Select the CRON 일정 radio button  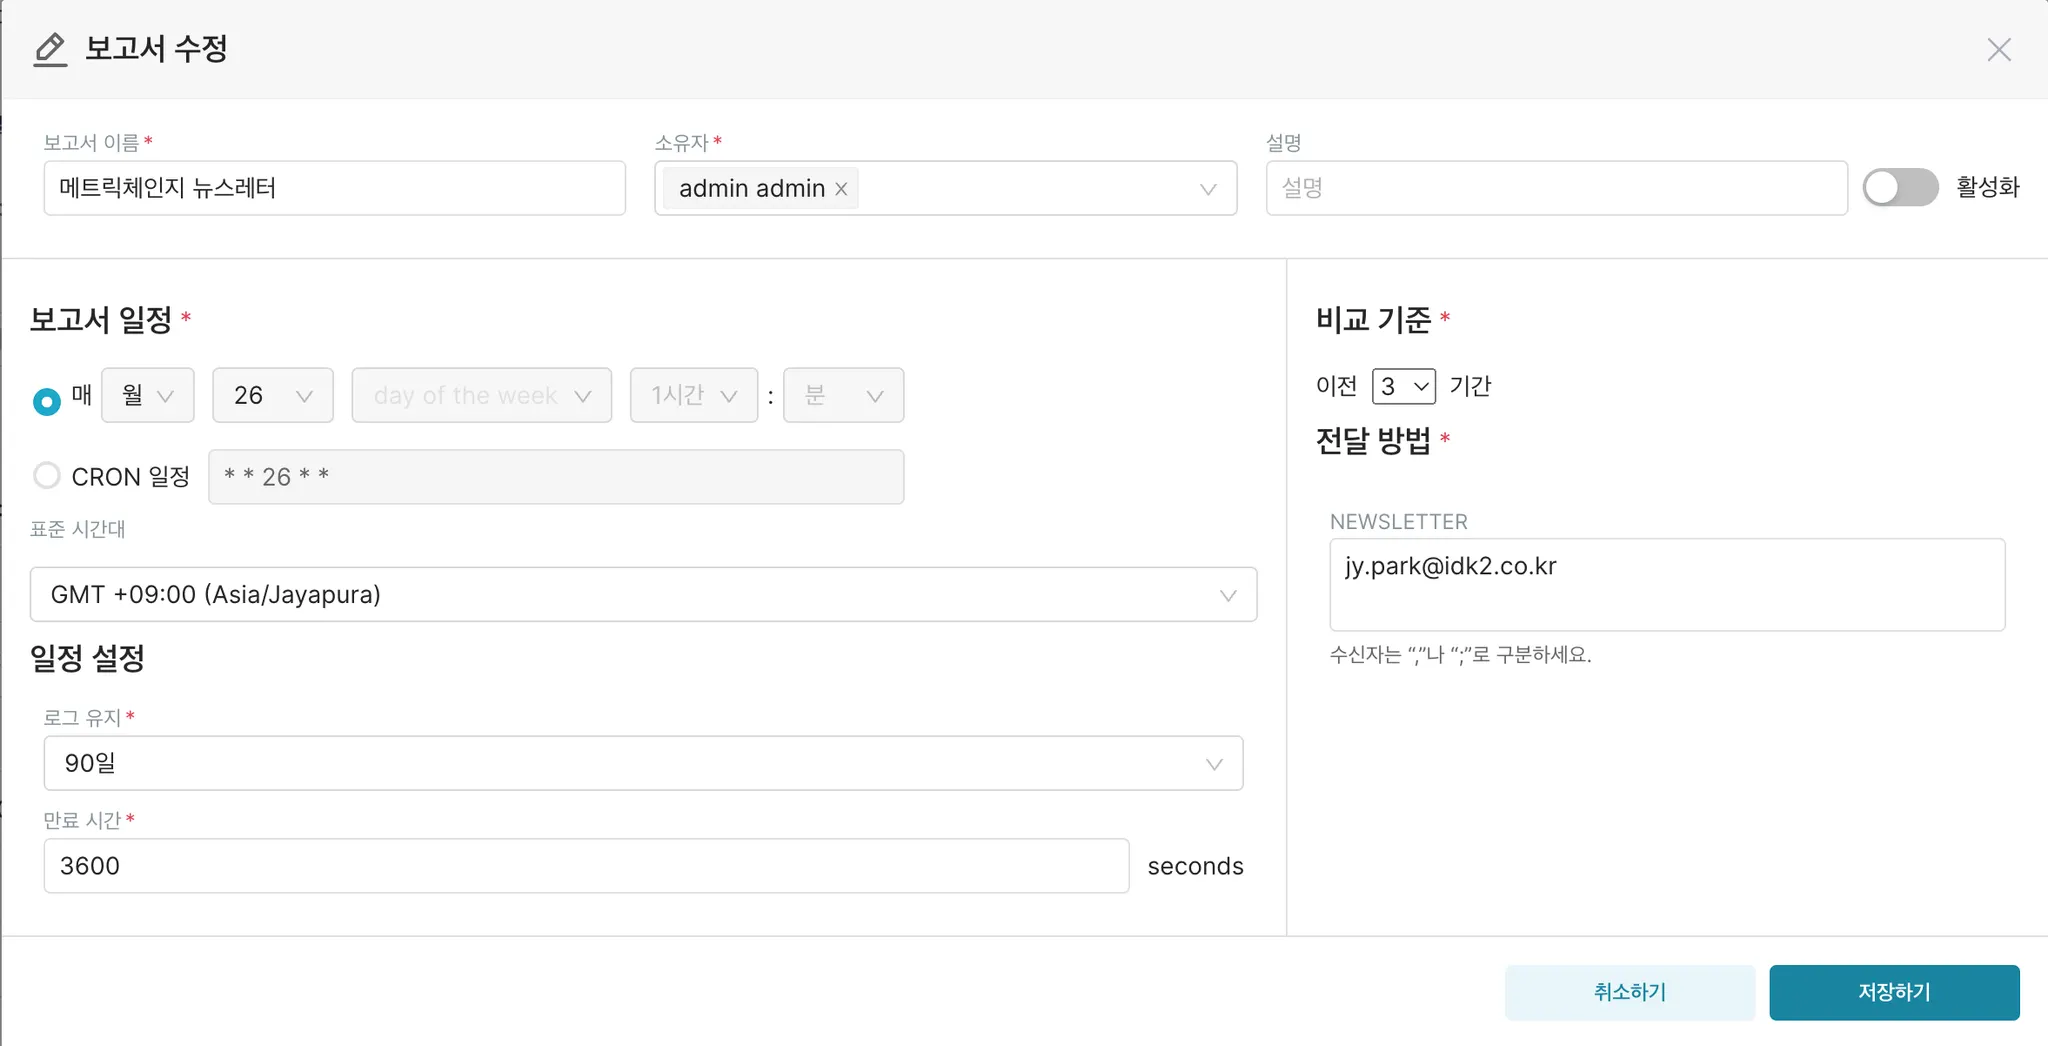pos(47,475)
